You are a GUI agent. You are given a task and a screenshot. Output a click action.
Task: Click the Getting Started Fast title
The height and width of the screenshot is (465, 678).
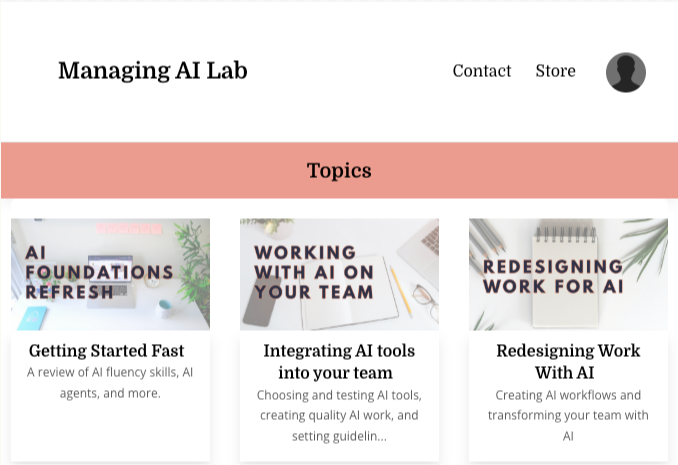tap(106, 351)
